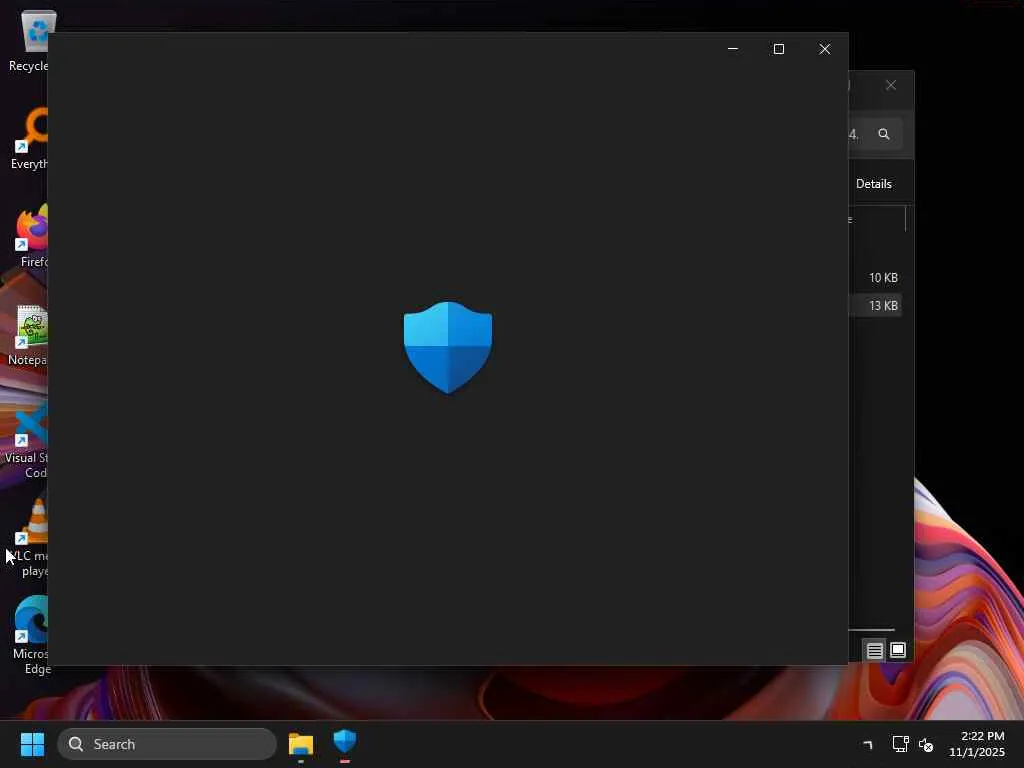The image size is (1024, 768).
Task: Click the tray overflow indicator icon
Action: pyautogui.click(x=868, y=744)
